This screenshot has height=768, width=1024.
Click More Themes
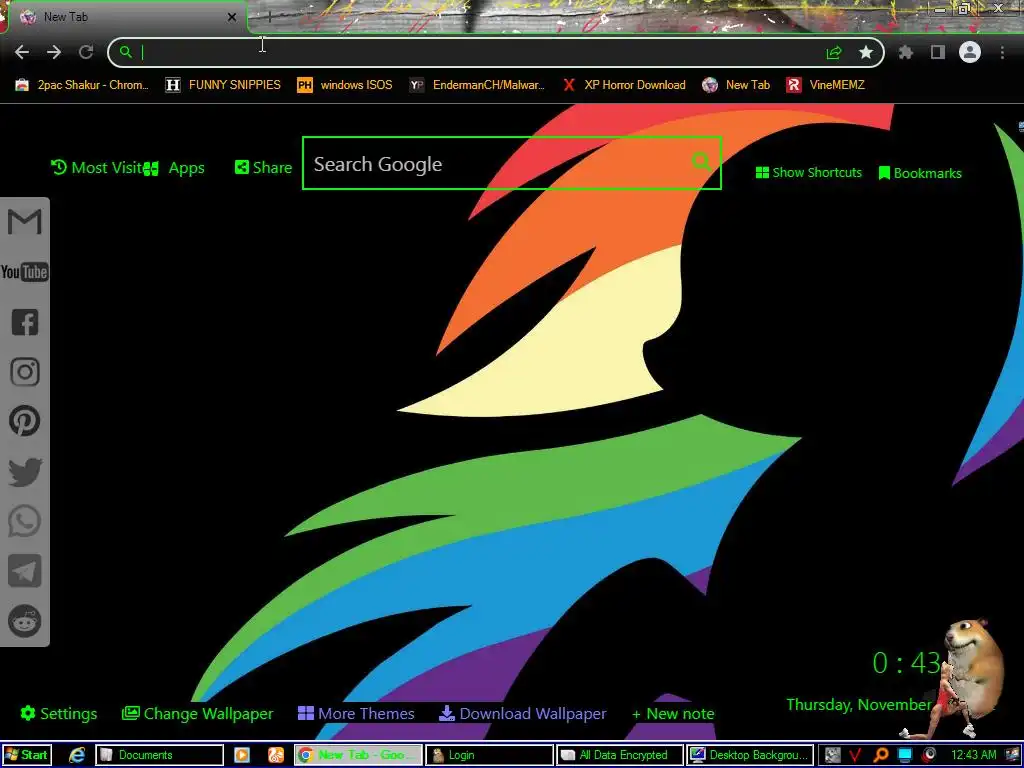pos(356,713)
